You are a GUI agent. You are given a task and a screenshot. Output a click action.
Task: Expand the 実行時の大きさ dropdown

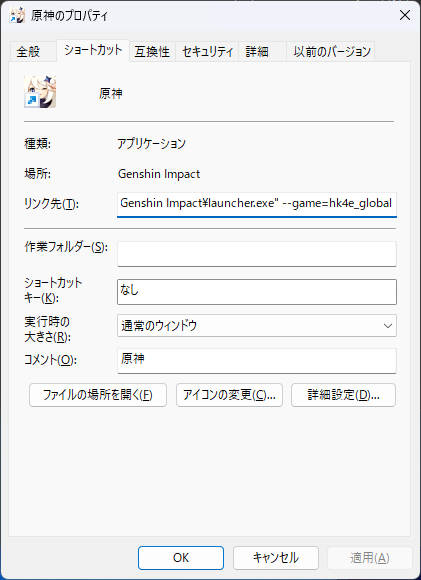coord(257,326)
